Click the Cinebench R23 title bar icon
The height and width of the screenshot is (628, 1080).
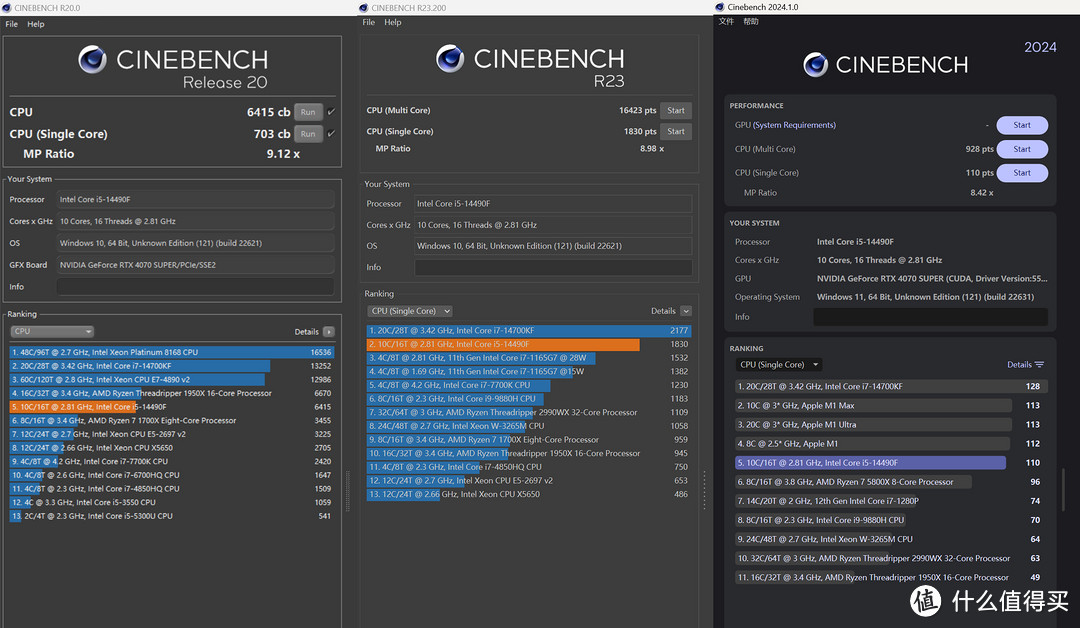(364, 8)
